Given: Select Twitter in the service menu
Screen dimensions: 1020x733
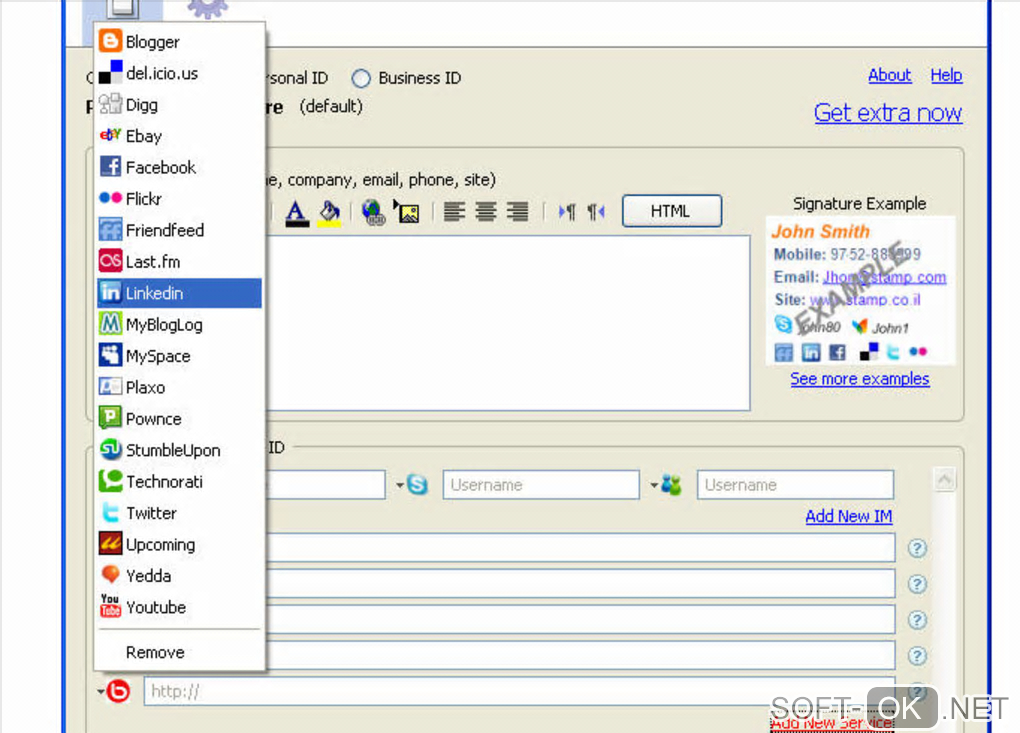Looking at the screenshot, I should [x=179, y=513].
